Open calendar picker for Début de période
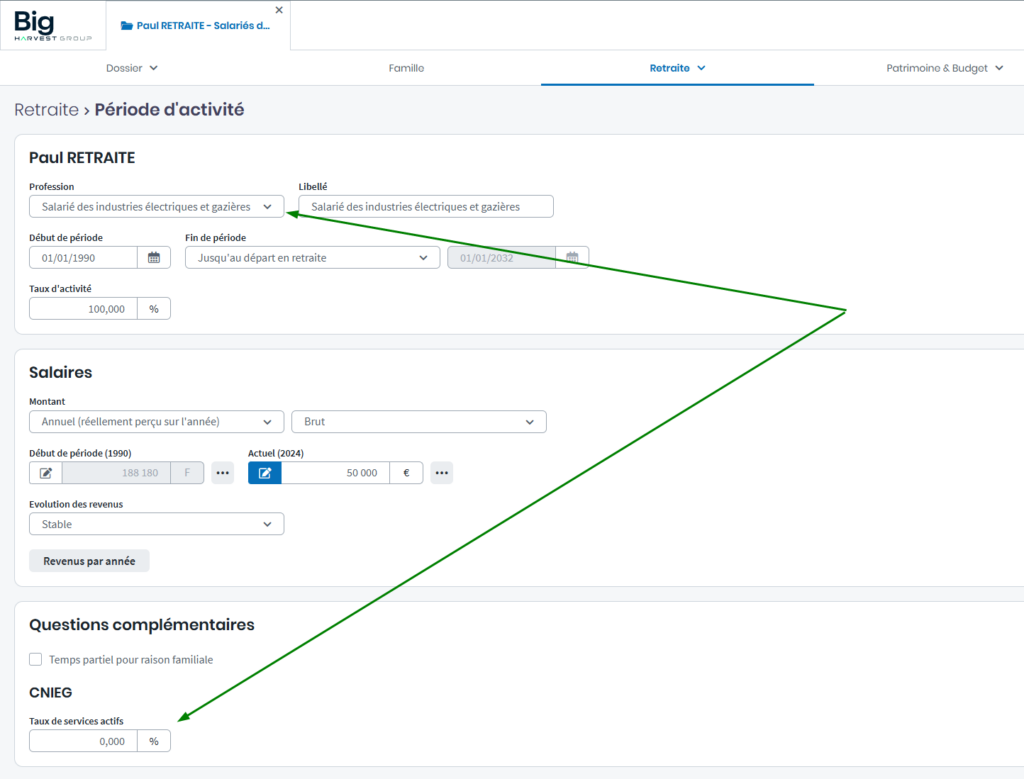This screenshot has width=1024, height=779. point(153,258)
